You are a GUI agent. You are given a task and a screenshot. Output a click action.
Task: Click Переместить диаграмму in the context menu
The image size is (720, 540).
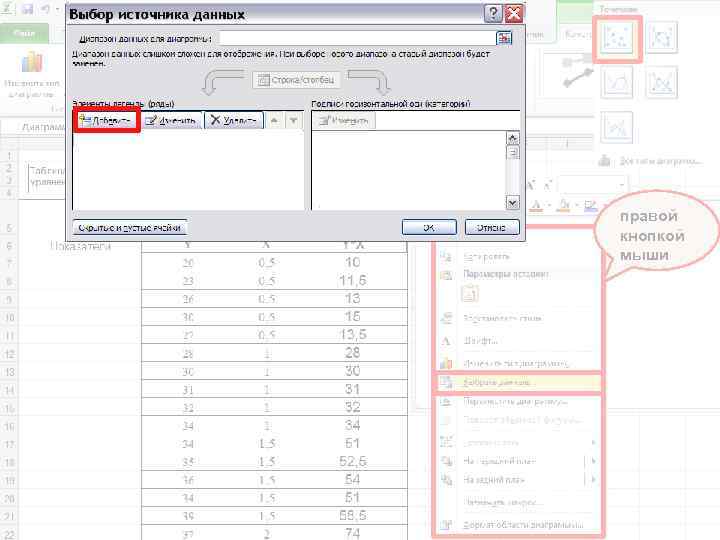(x=517, y=402)
